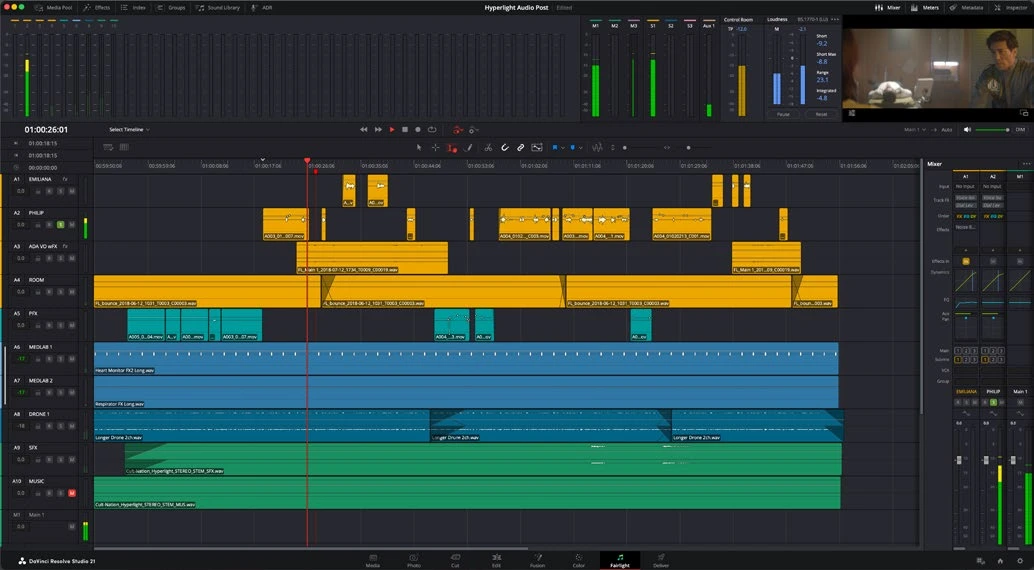The height and width of the screenshot is (570, 1034).
Task: Pause the loudness meter
Action: pos(783,114)
